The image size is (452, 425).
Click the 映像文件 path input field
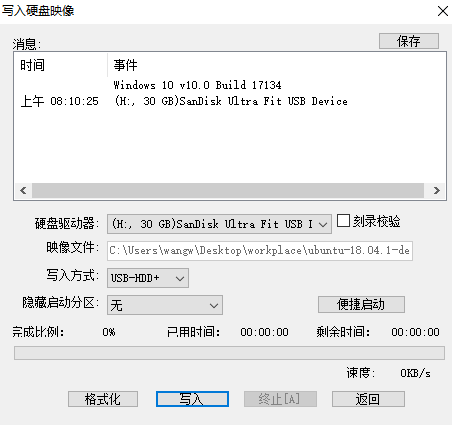[260, 251]
